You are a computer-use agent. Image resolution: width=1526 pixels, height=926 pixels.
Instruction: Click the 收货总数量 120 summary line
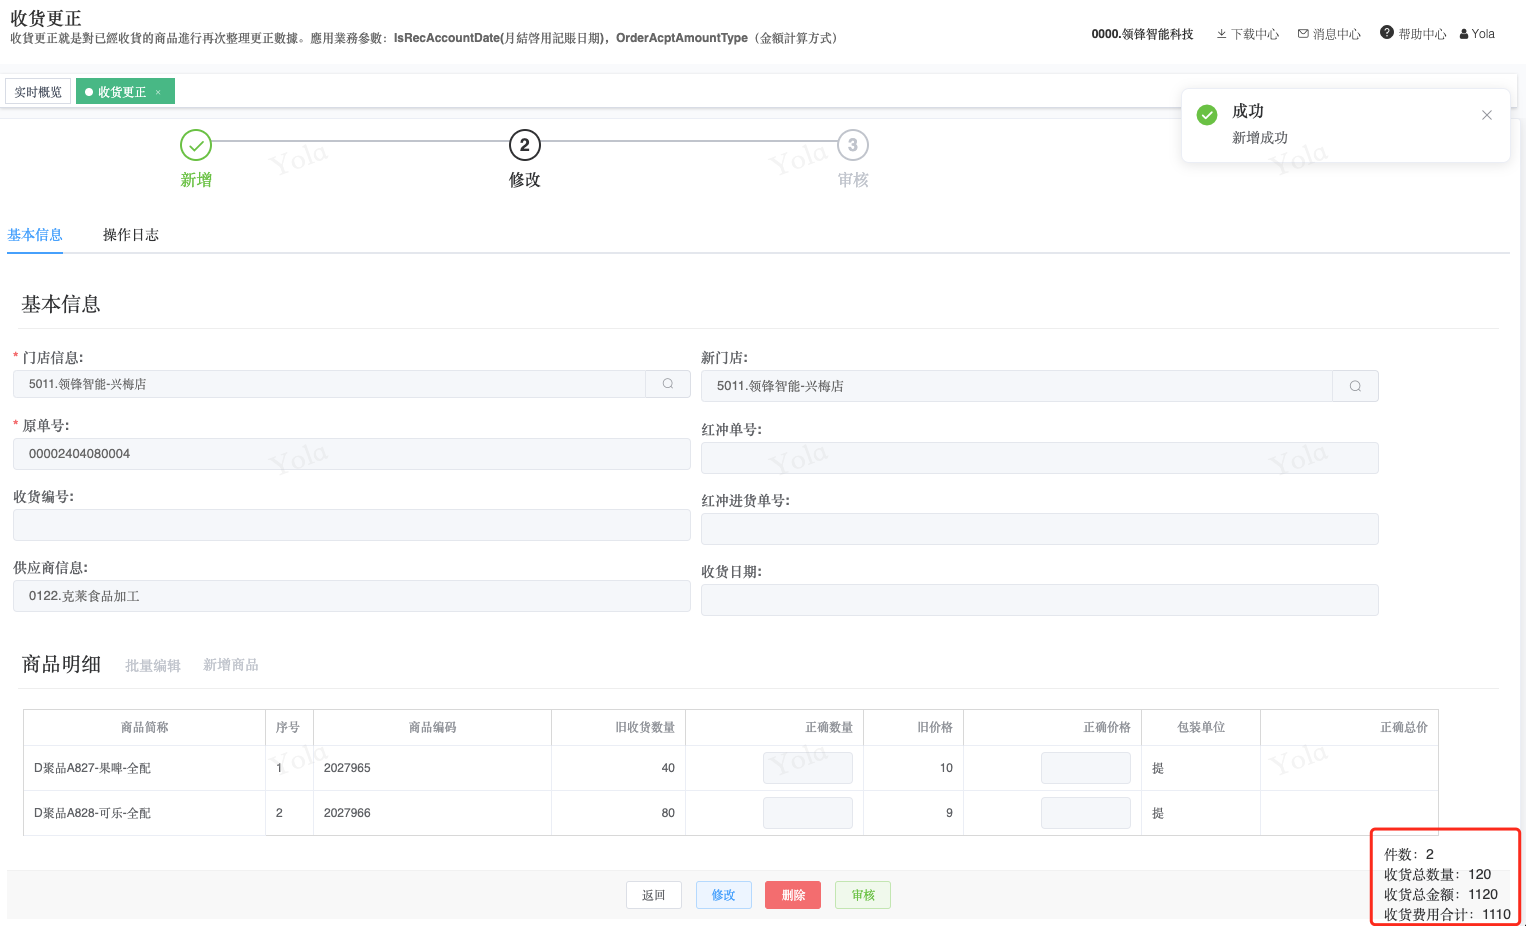coord(1438,875)
